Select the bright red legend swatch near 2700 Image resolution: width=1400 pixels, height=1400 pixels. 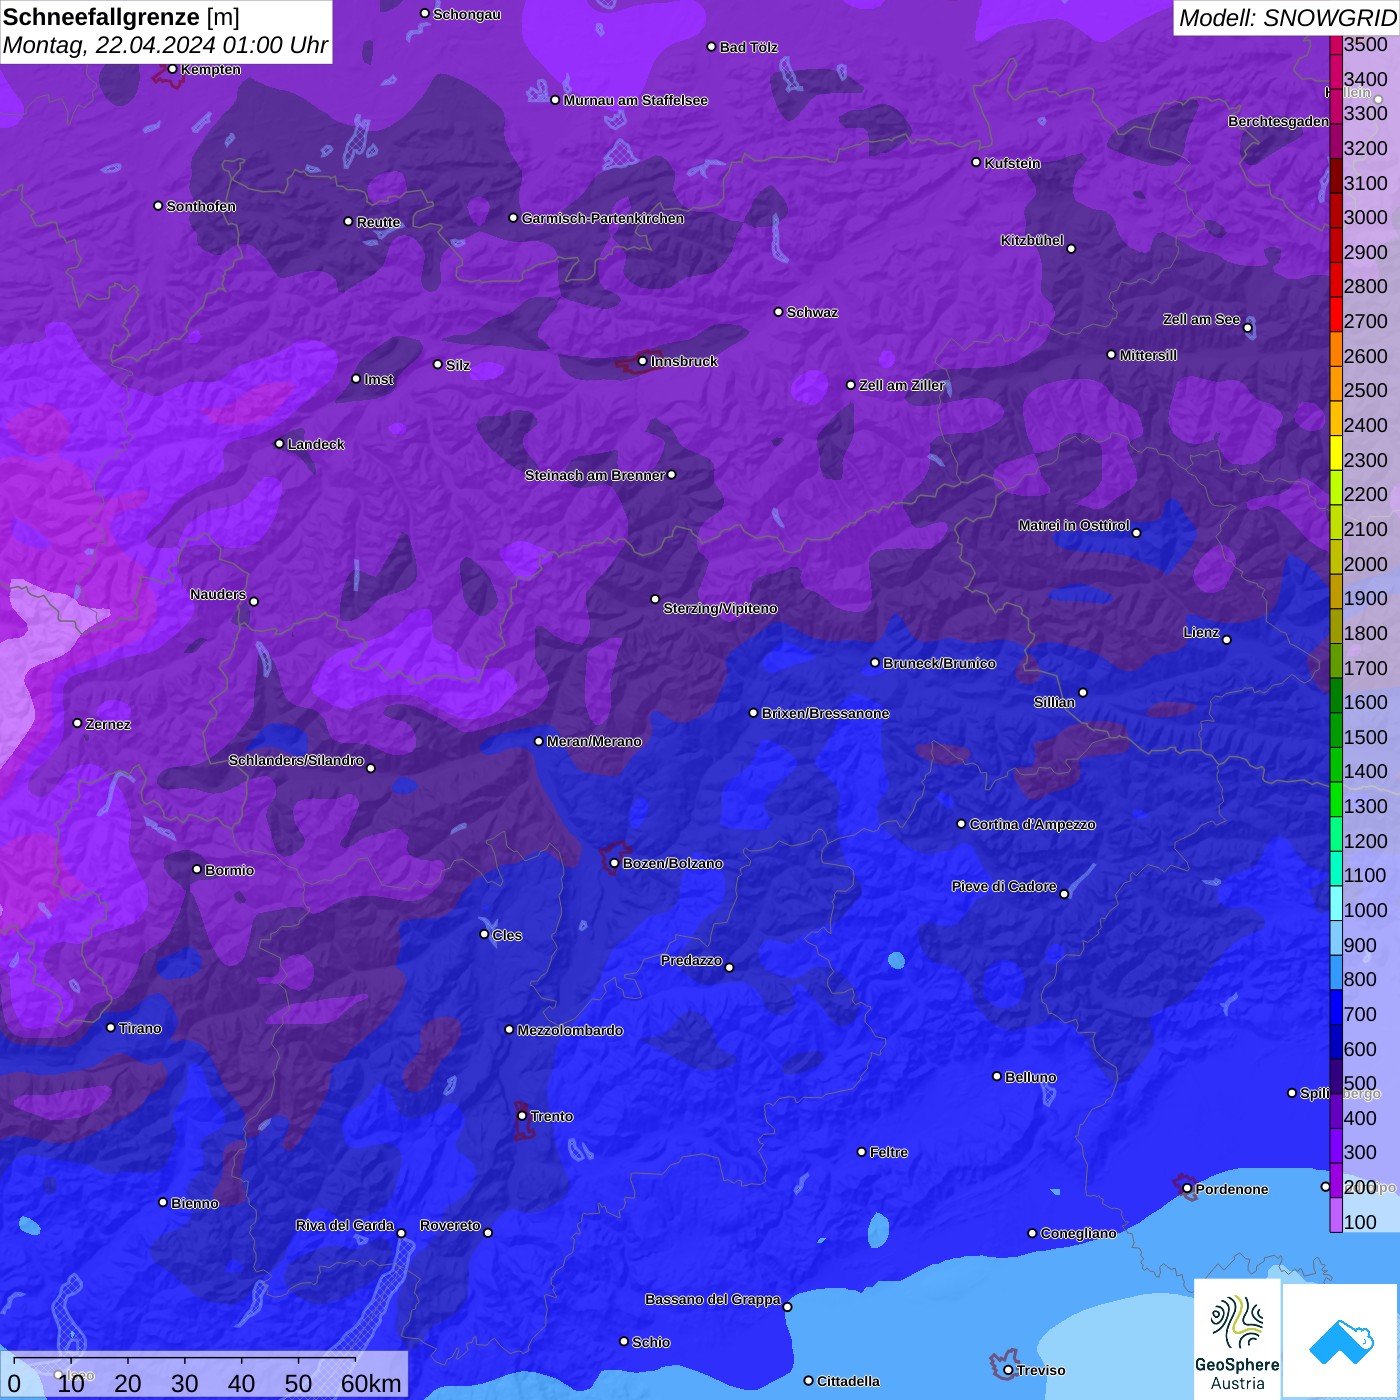click(1336, 314)
